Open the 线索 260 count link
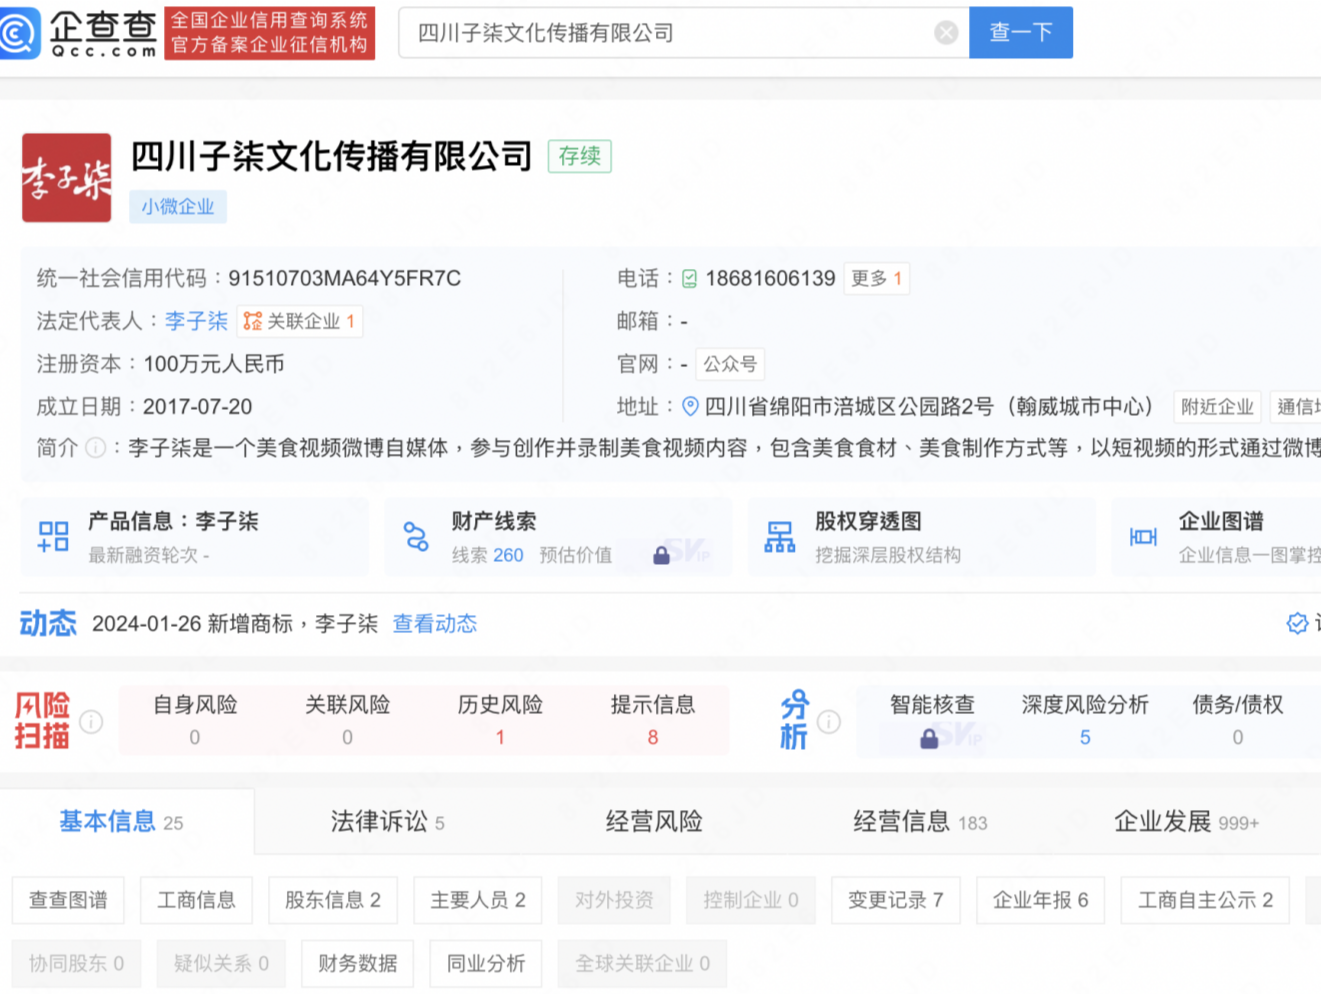 (488, 555)
